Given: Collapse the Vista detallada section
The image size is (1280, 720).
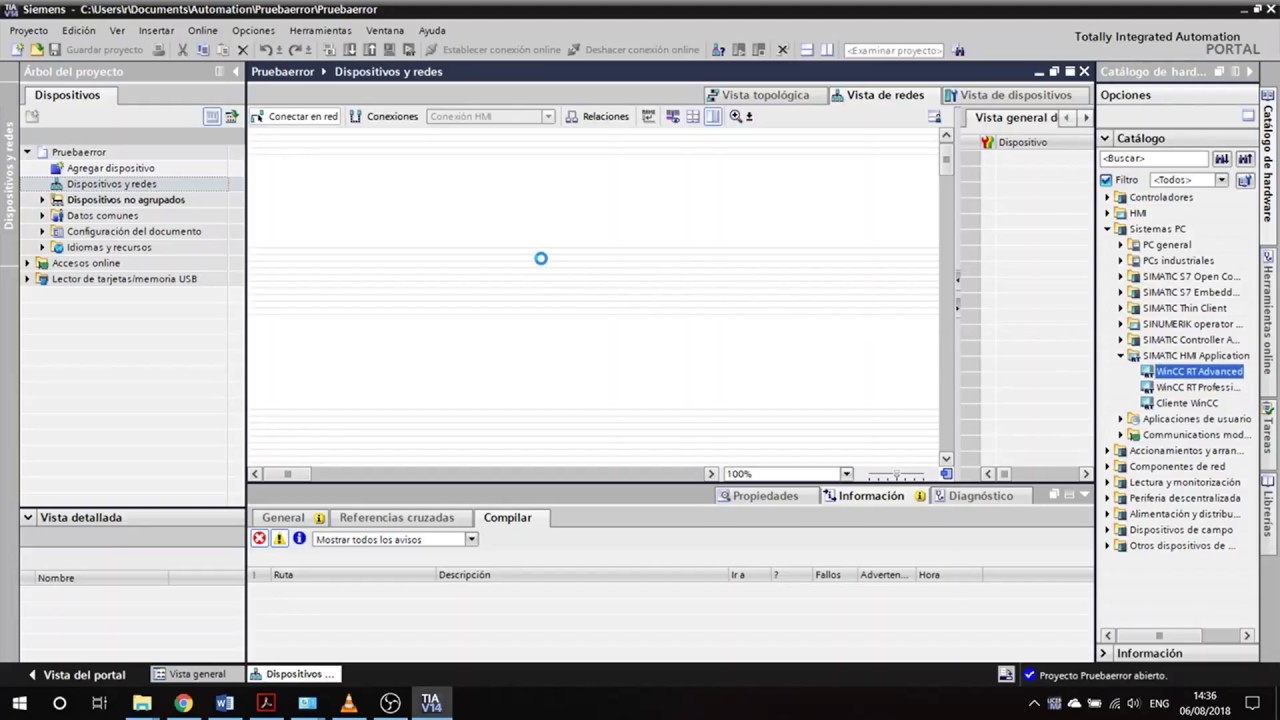Looking at the screenshot, I should tap(28, 517).
